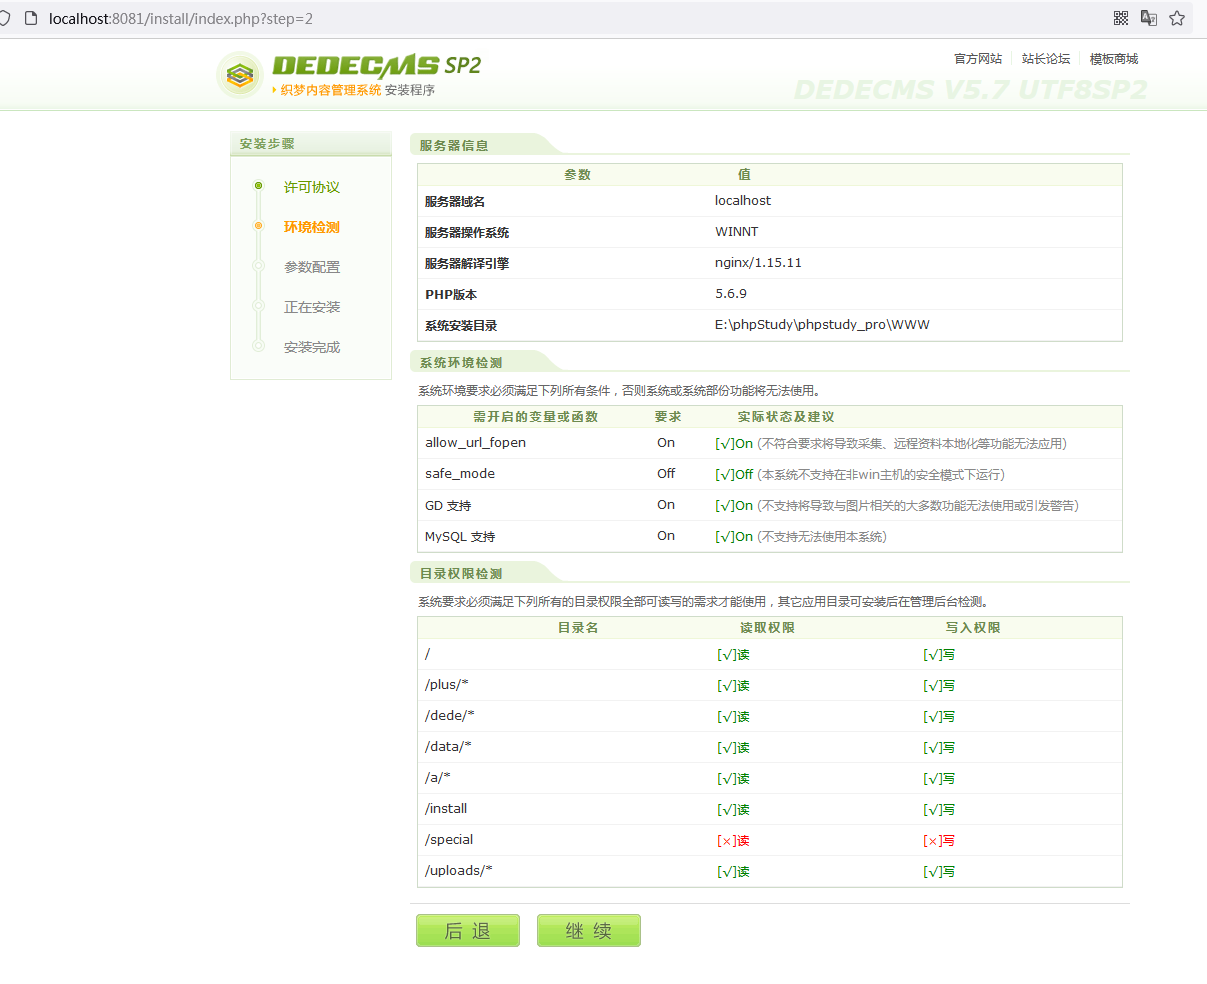Click the GD 支持 row label
The height and width of the screenshot is (984, 1207).
(x=448, y=505)
